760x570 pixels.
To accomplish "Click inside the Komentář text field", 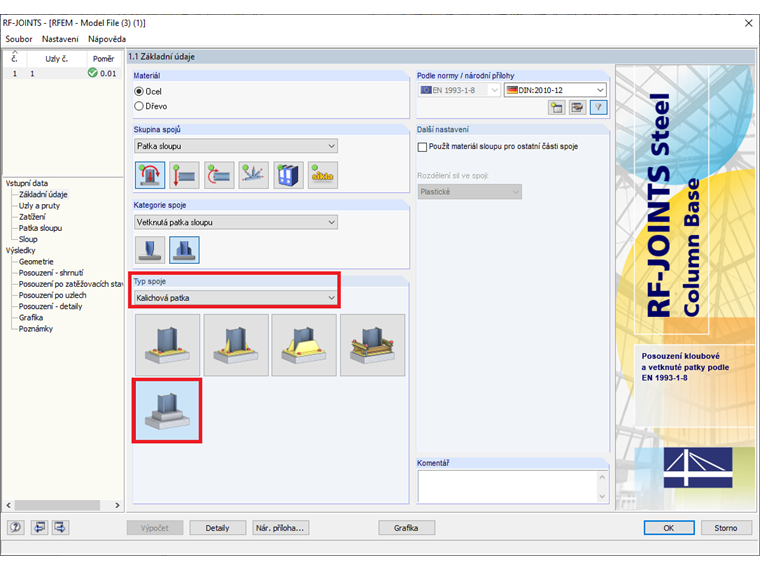I will (x=507, y=487).
